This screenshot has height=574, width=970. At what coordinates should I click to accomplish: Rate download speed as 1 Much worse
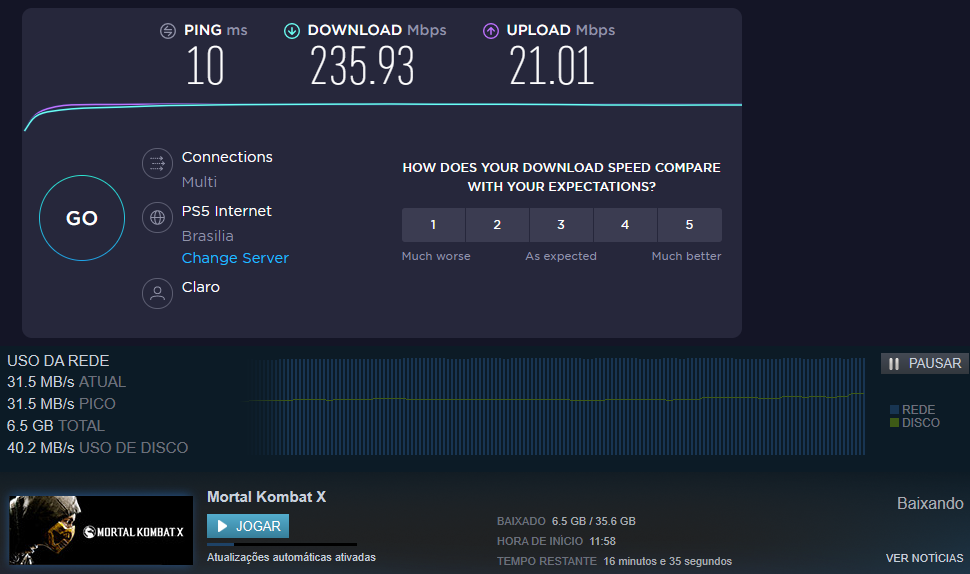pyautogui.click(x=433, y=225)
